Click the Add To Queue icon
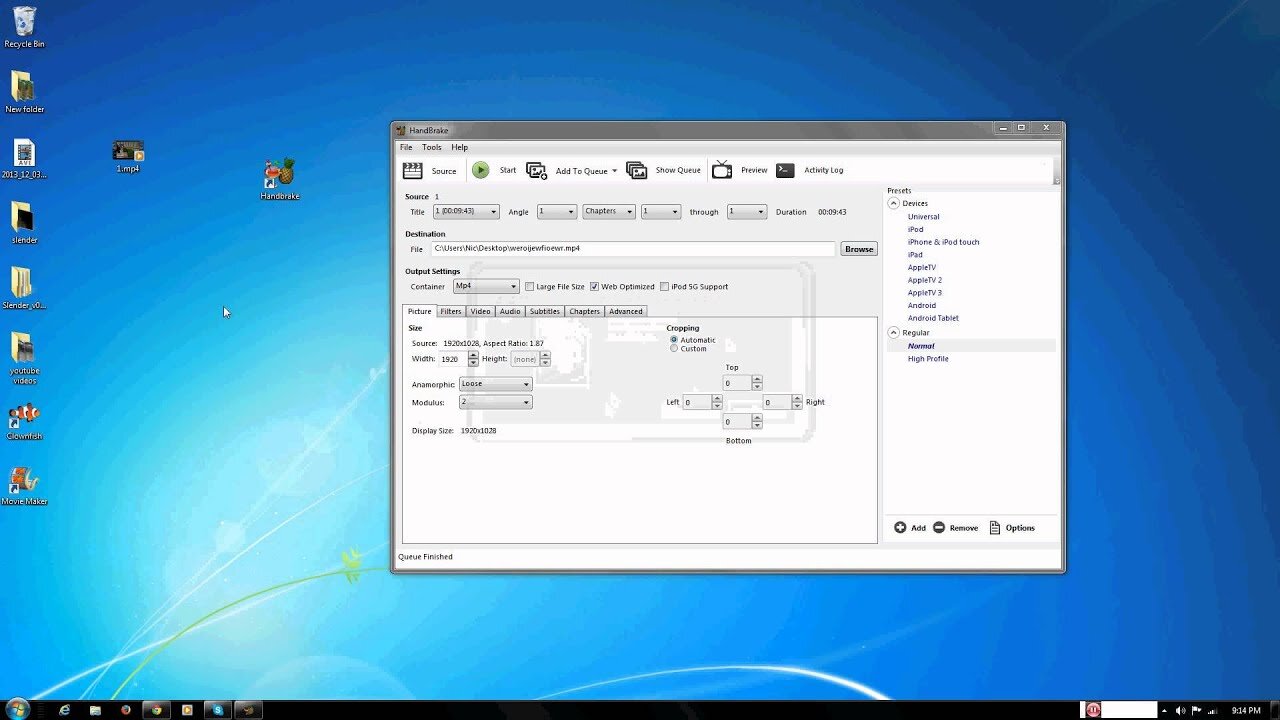The height and width of the screenshot is (720, 1280). [537, 170]
